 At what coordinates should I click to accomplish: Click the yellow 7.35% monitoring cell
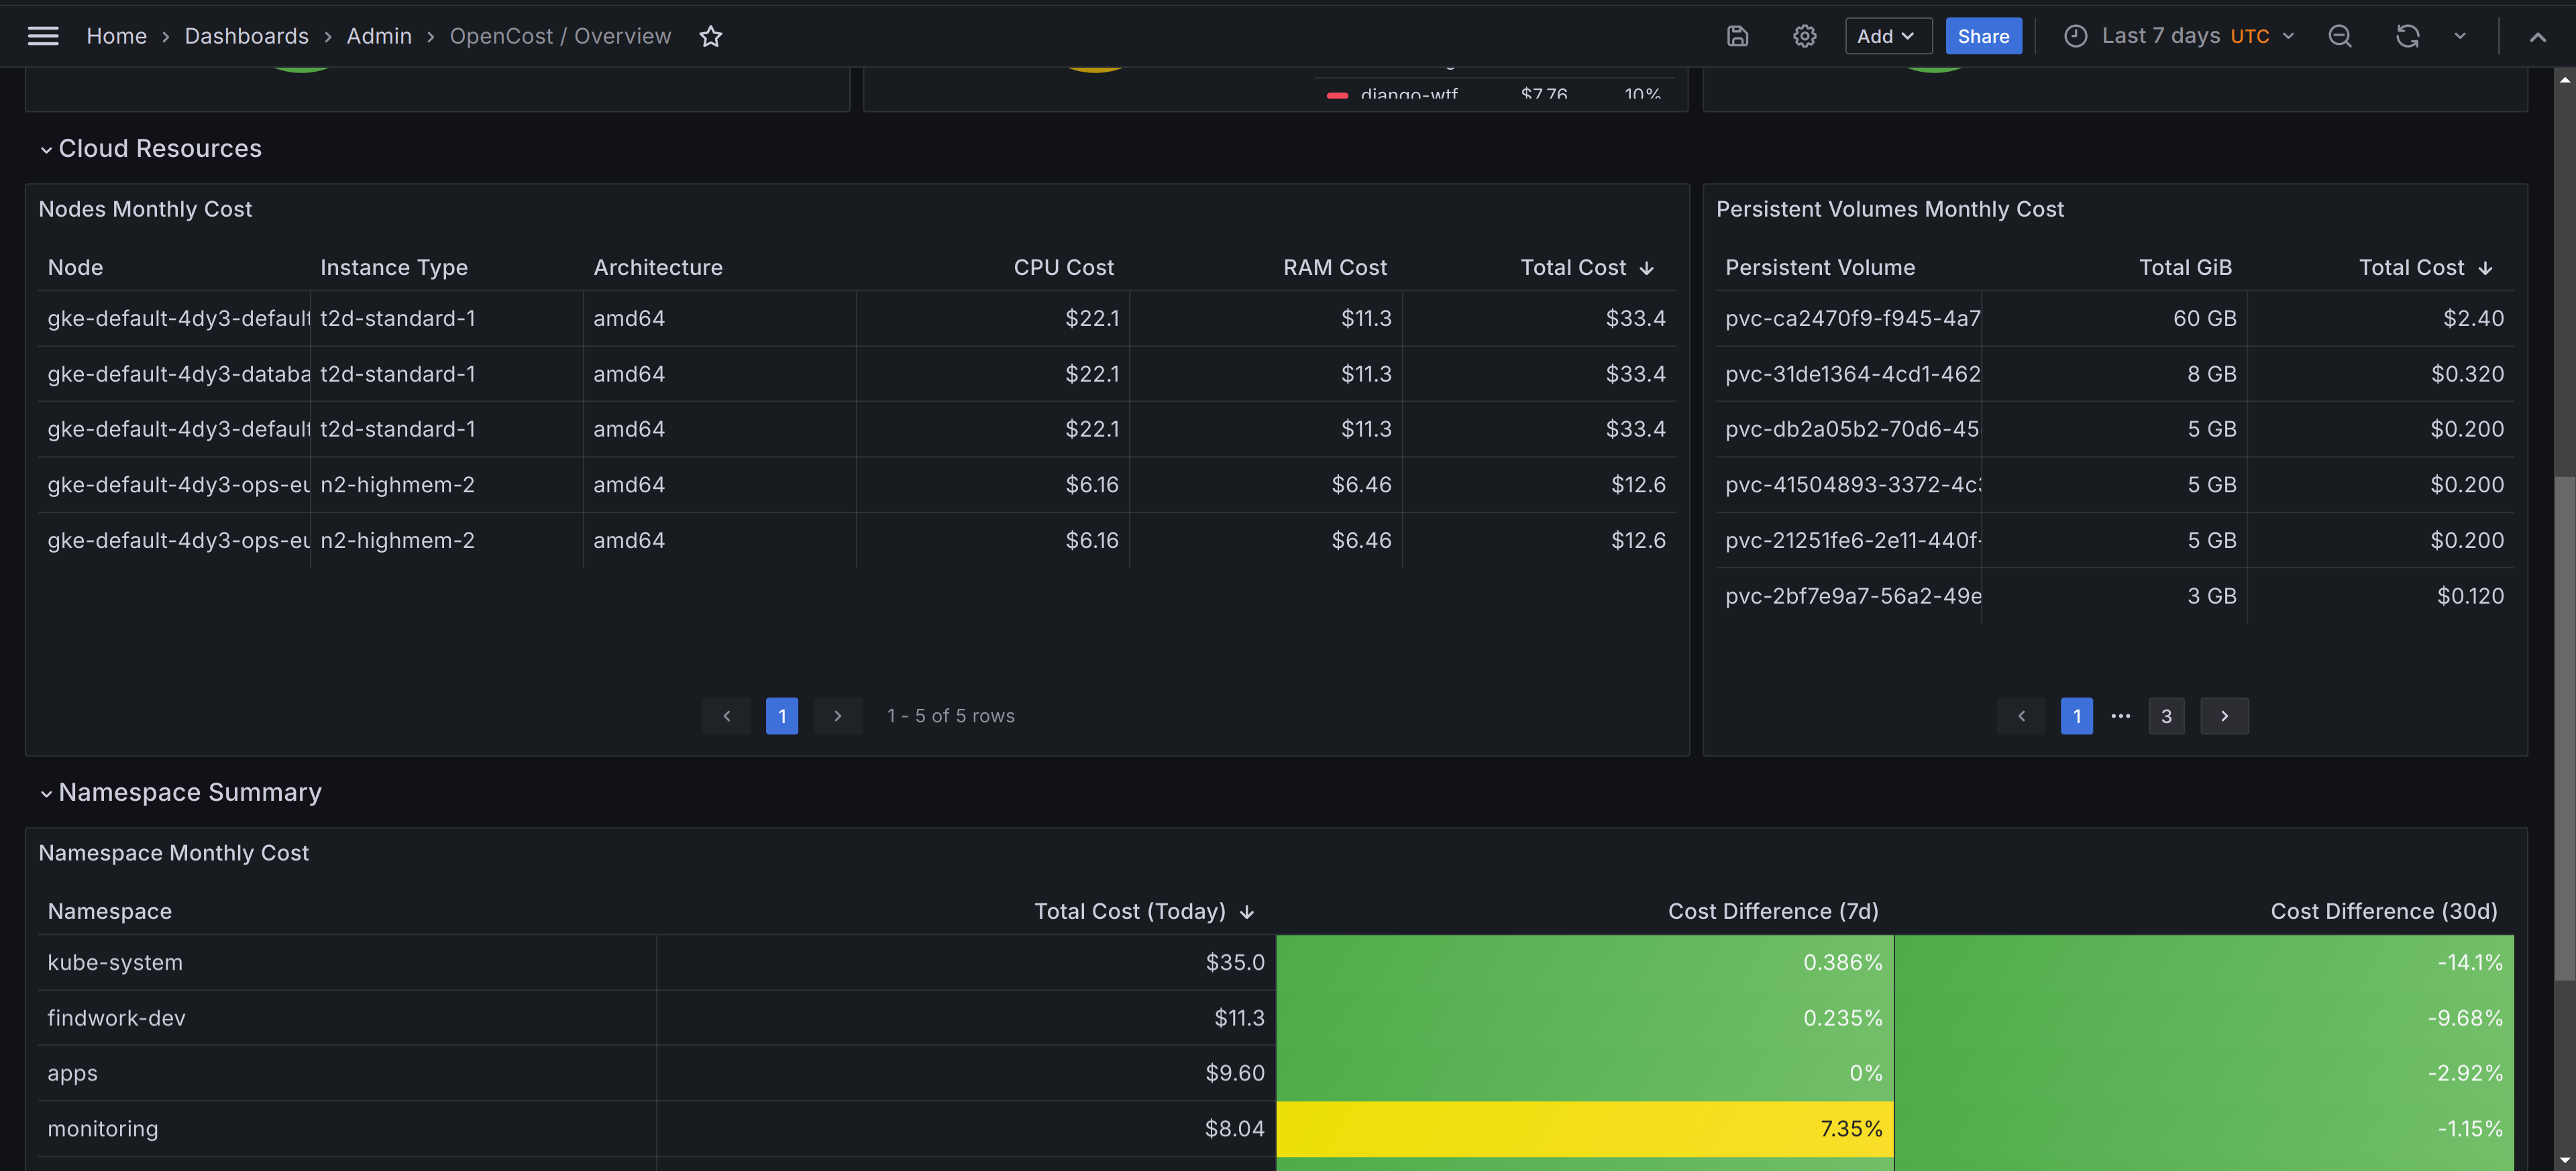click(1584, 1128)
